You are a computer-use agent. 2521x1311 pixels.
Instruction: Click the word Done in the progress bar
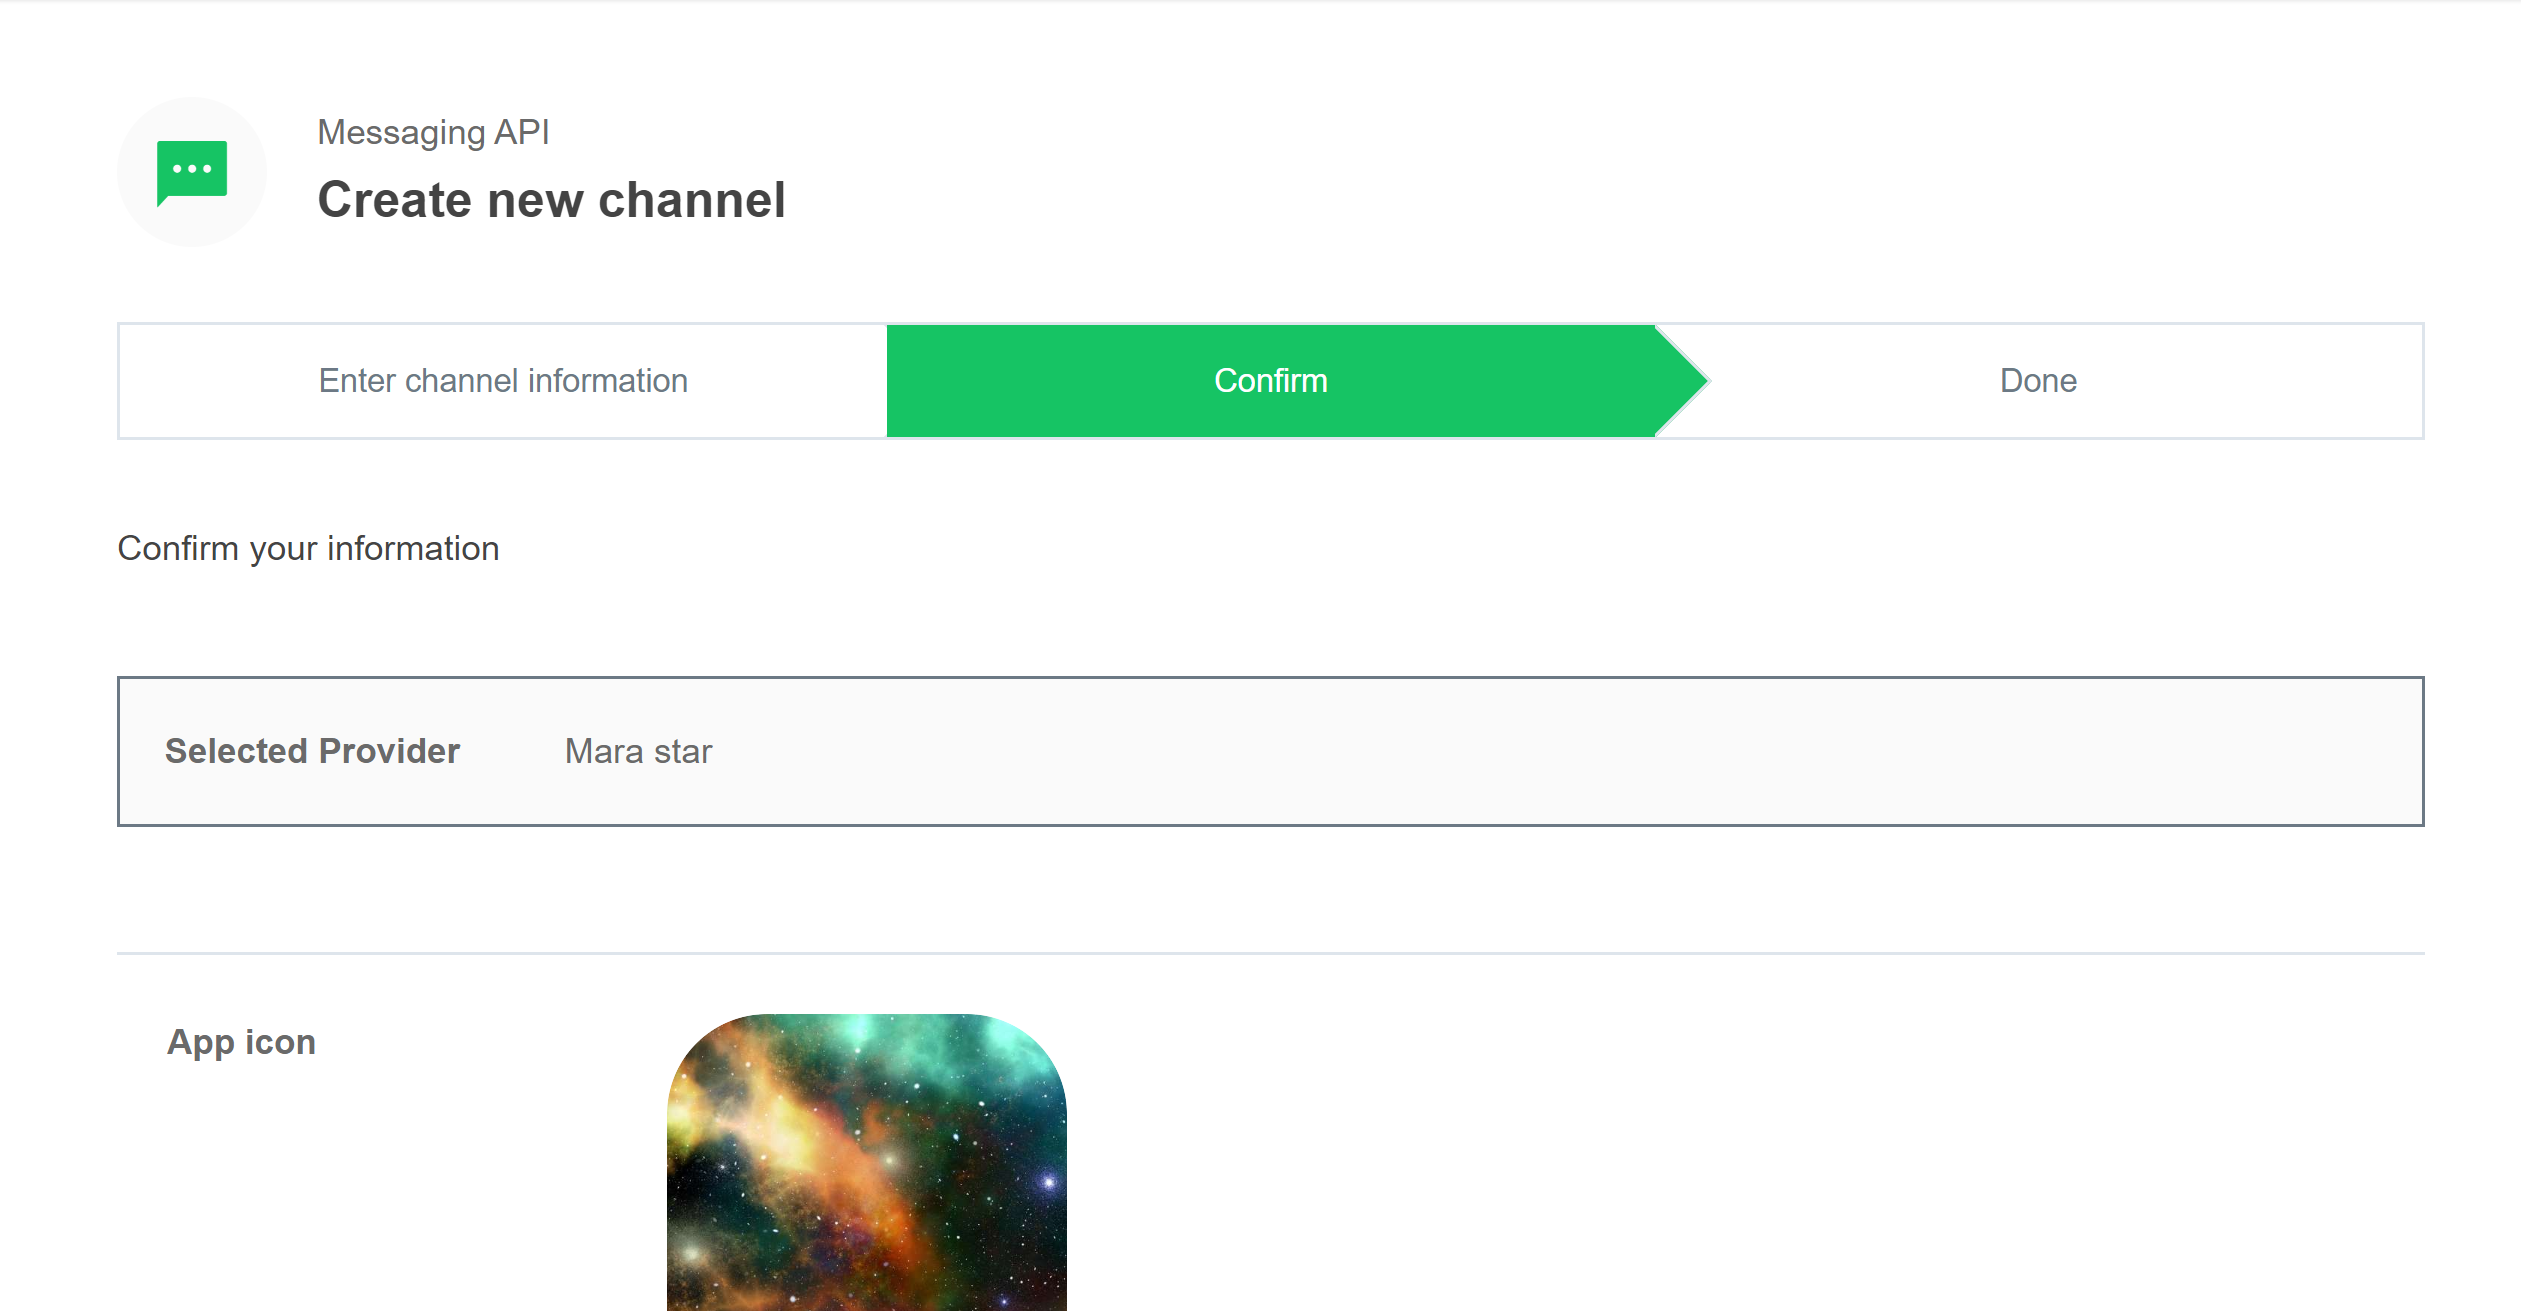pyautogui.click(x=2038, y=381)
